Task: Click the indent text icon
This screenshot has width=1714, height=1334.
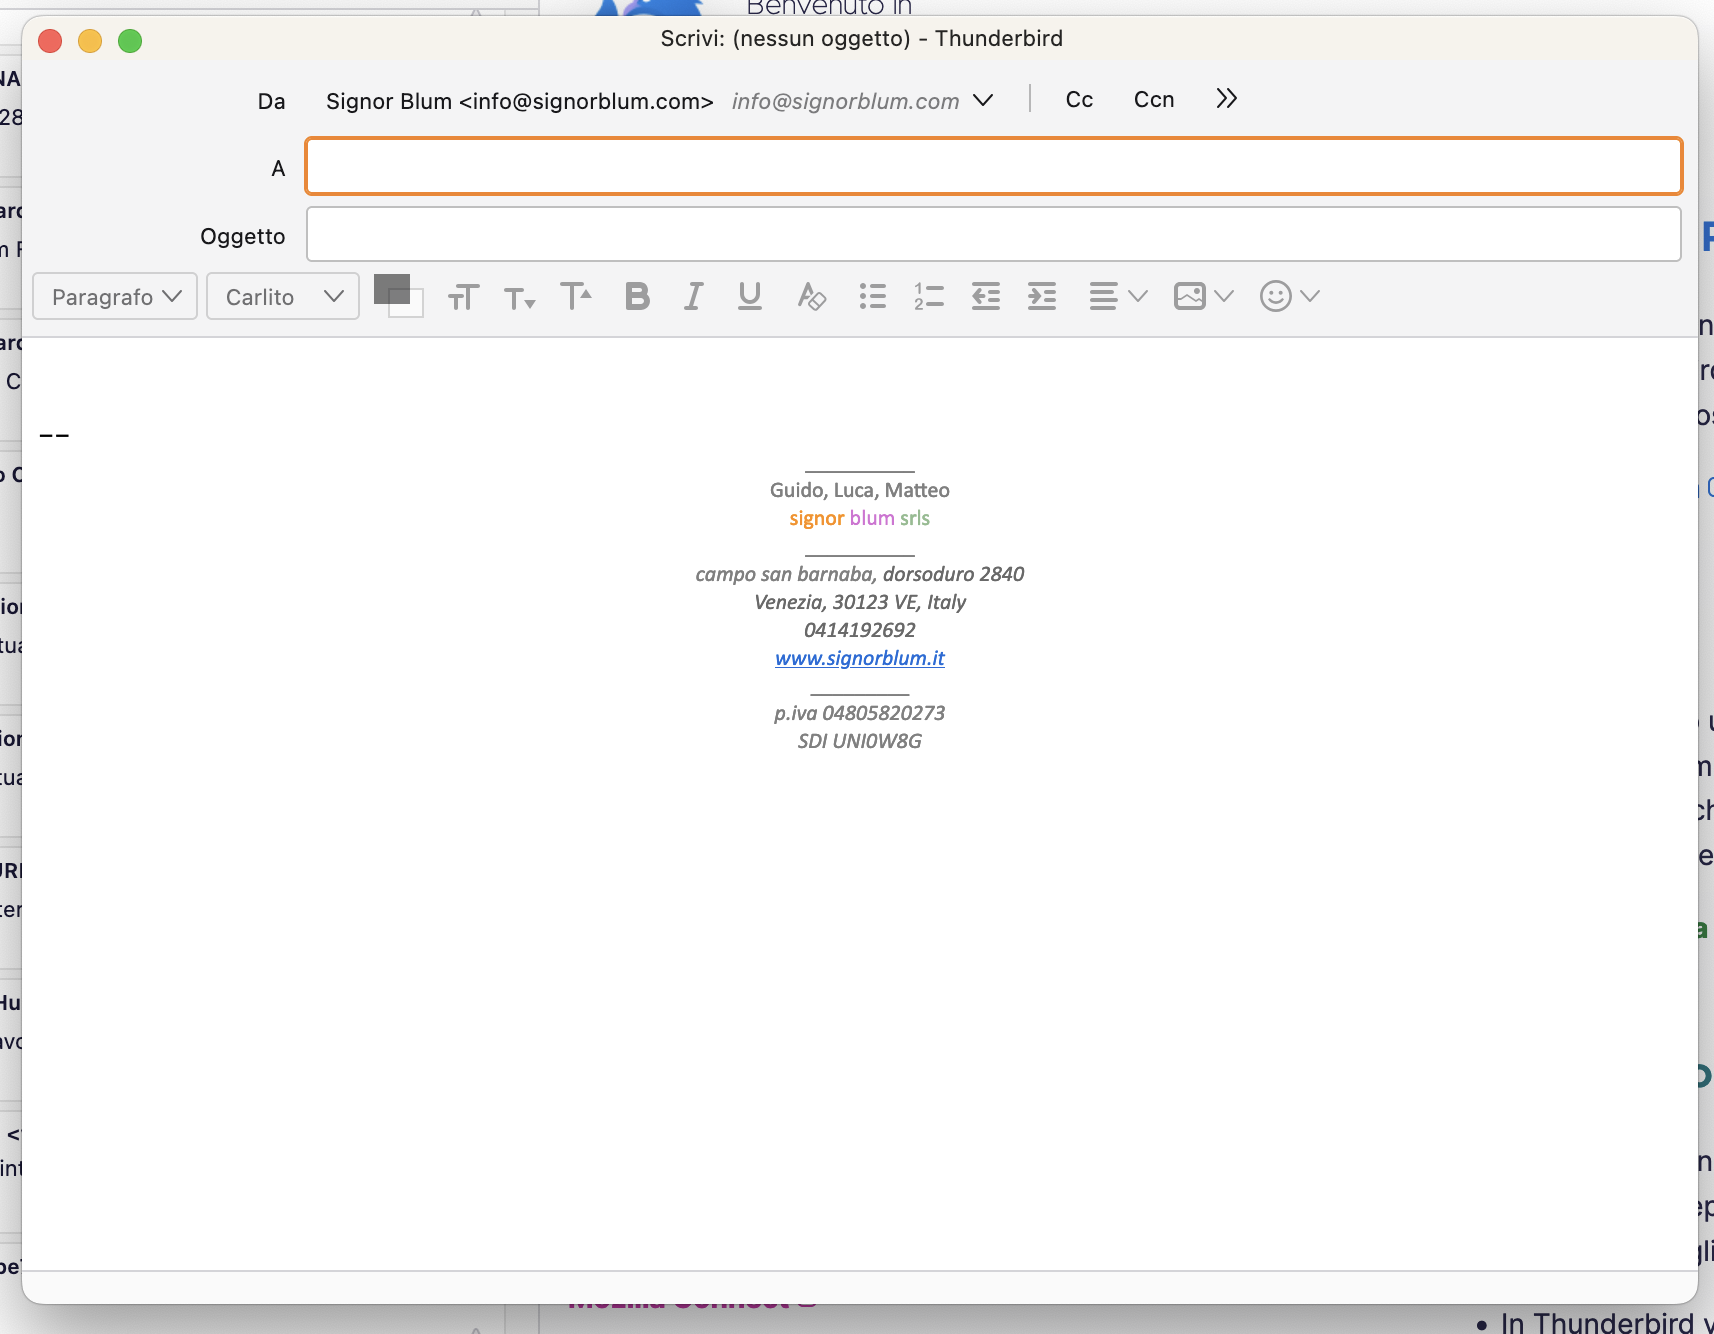Action: (x=1042, y=297)
